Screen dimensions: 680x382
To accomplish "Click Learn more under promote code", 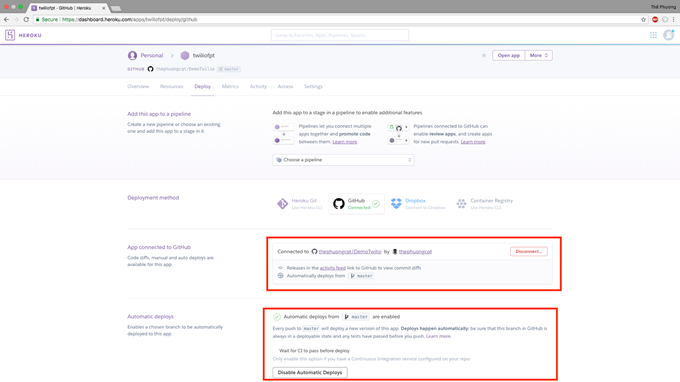I will click(345, 142).
